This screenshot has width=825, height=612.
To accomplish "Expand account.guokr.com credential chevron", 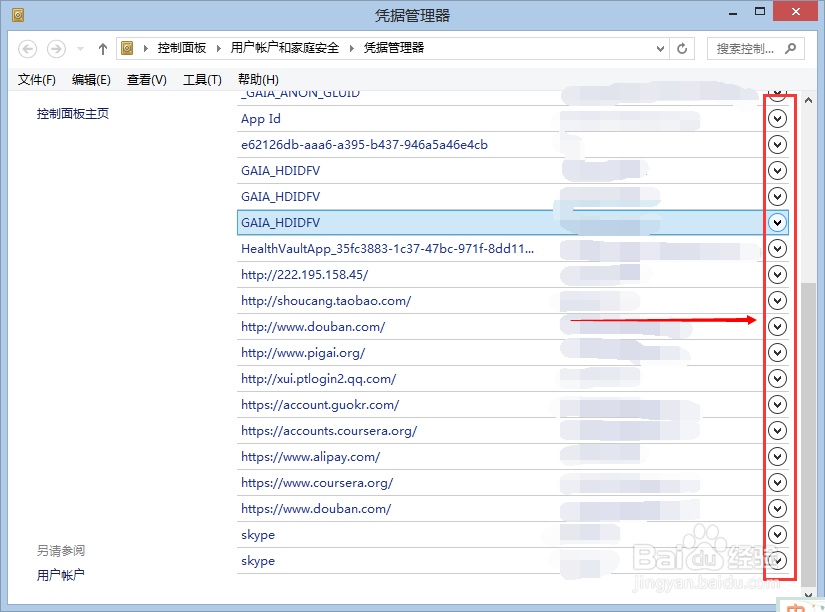I will (x=777, y=404).
